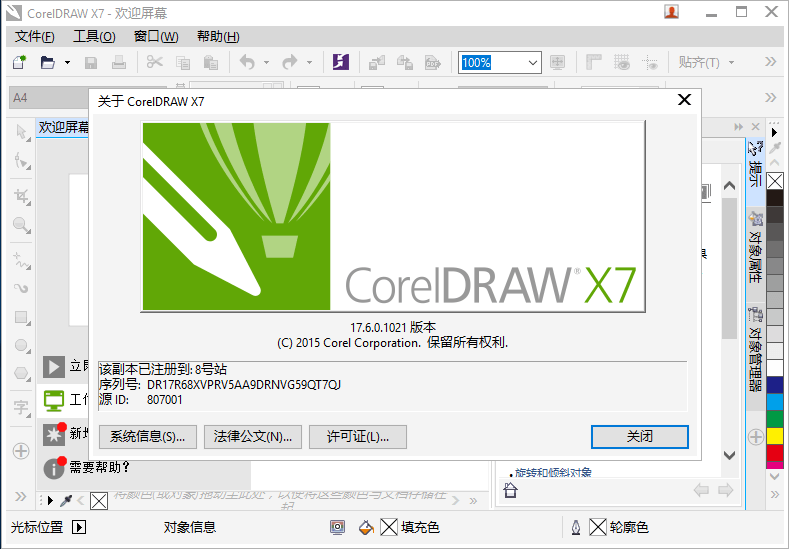Select the Freehand tool in toolbox
This screenshot has height=549, width=789.
pyautogui.click(x=22, y=260)
